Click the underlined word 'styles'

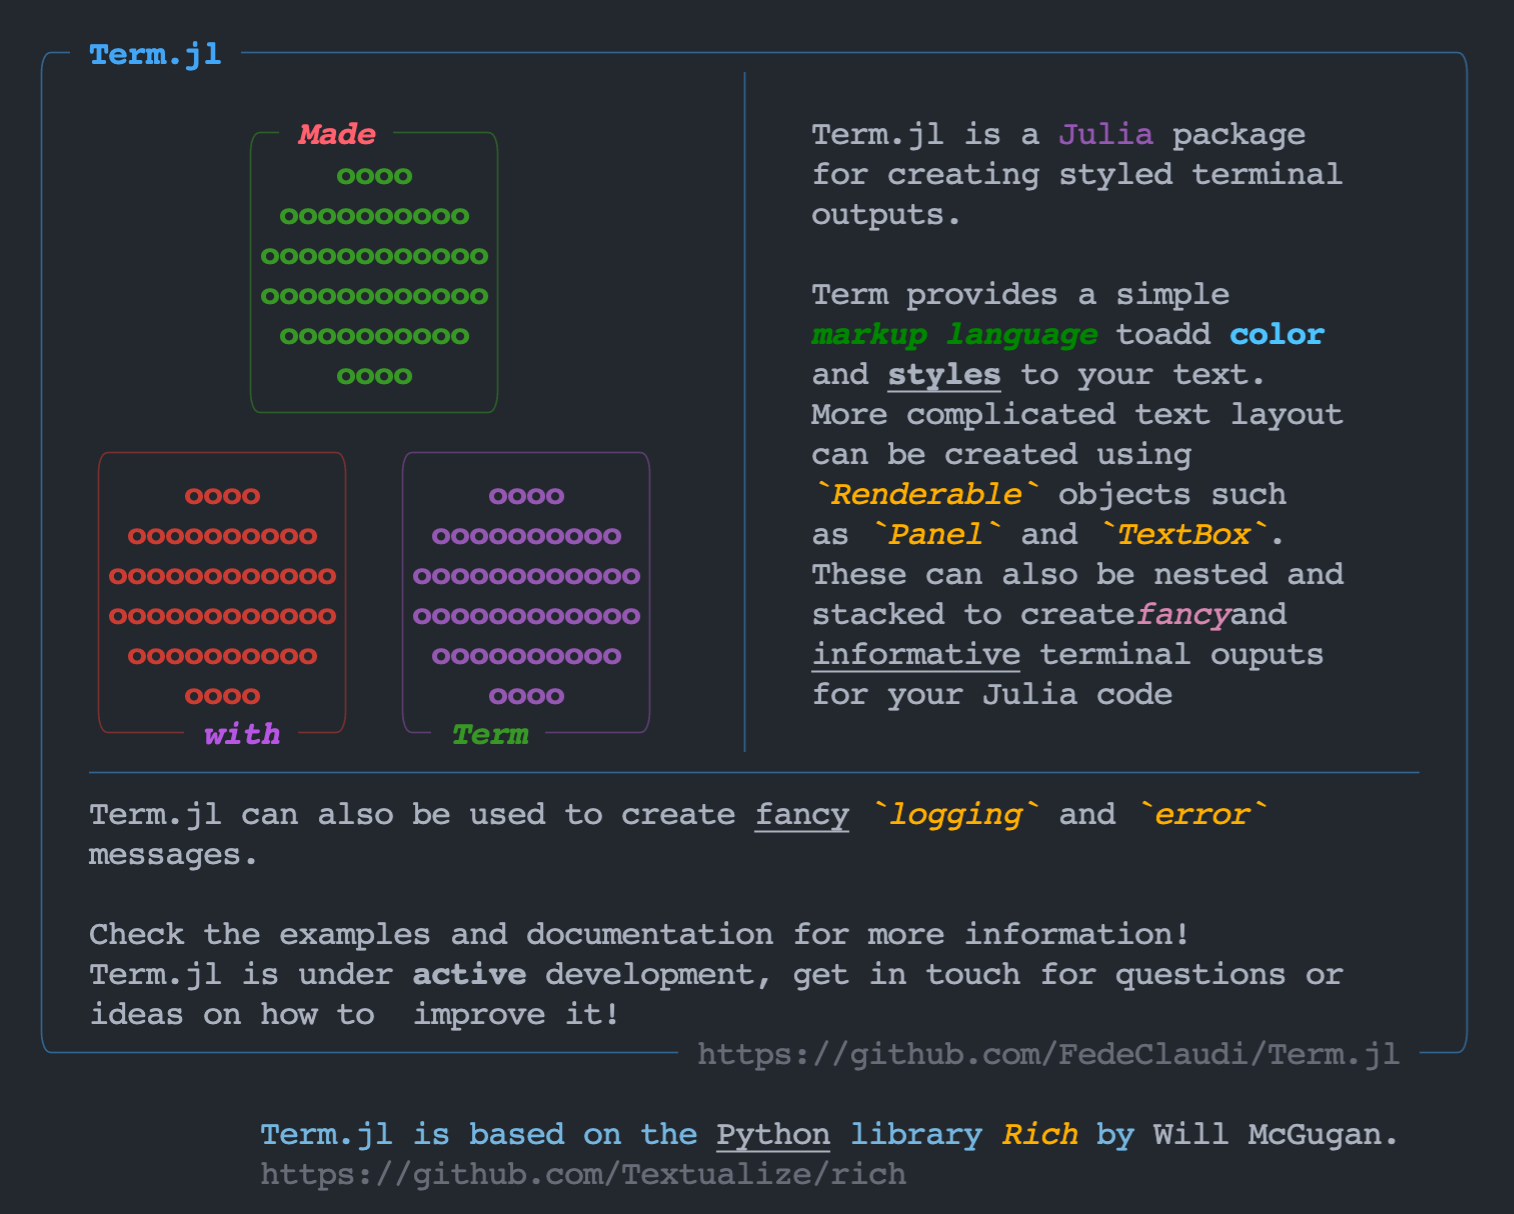pyautogui.click(x=944, y=375)
